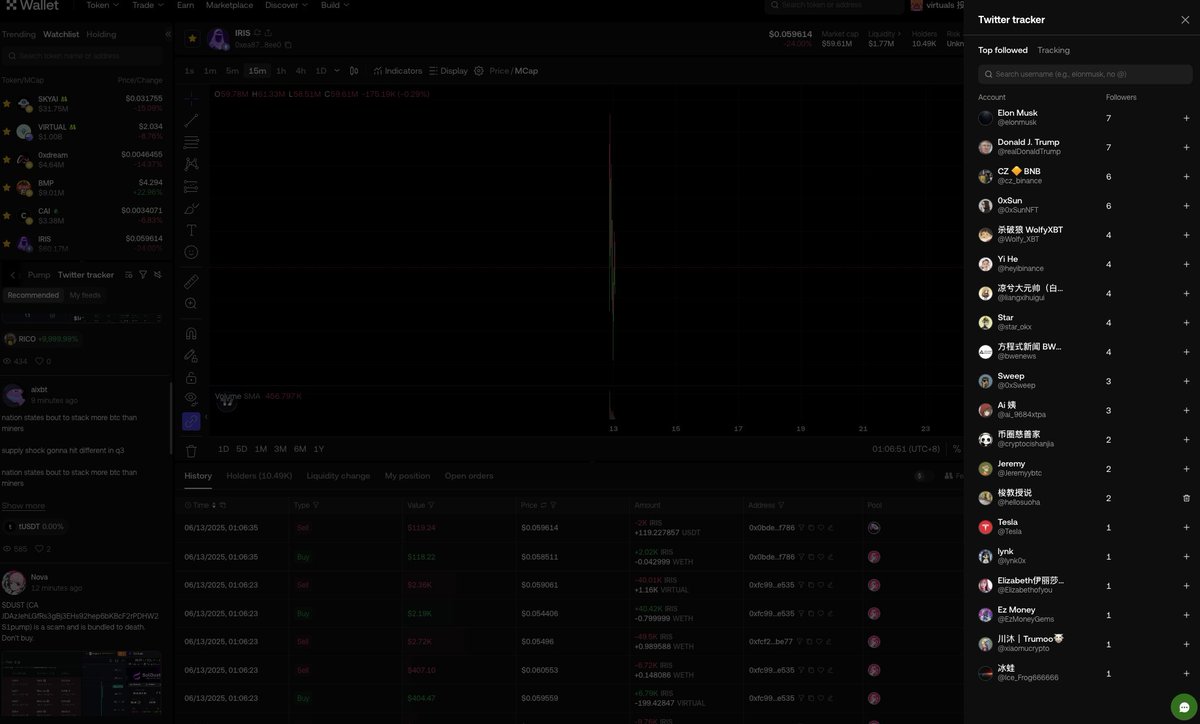
Task: Collapse the left sidebar chevron
Action: tap(167, 34)
